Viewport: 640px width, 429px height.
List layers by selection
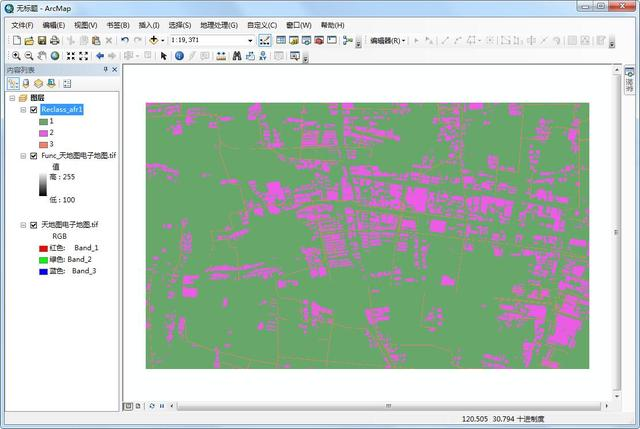point(51,84)
